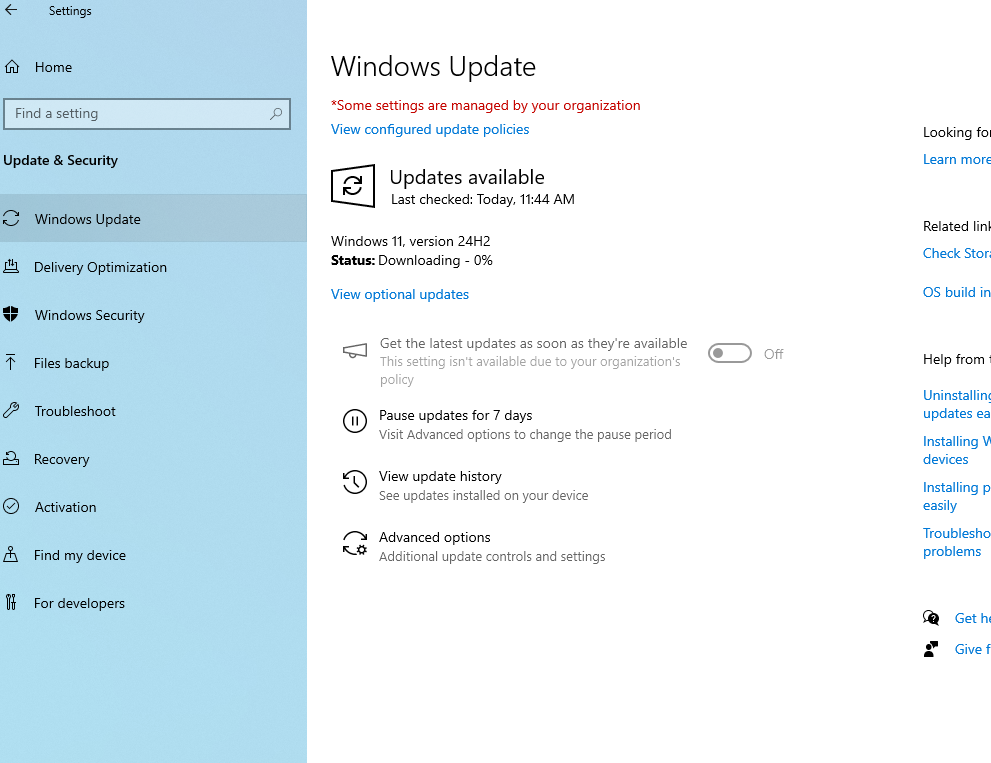Click the 'Updates available' heading text
991x763 pixels.
pyautogui.click(x=467, y=177)
